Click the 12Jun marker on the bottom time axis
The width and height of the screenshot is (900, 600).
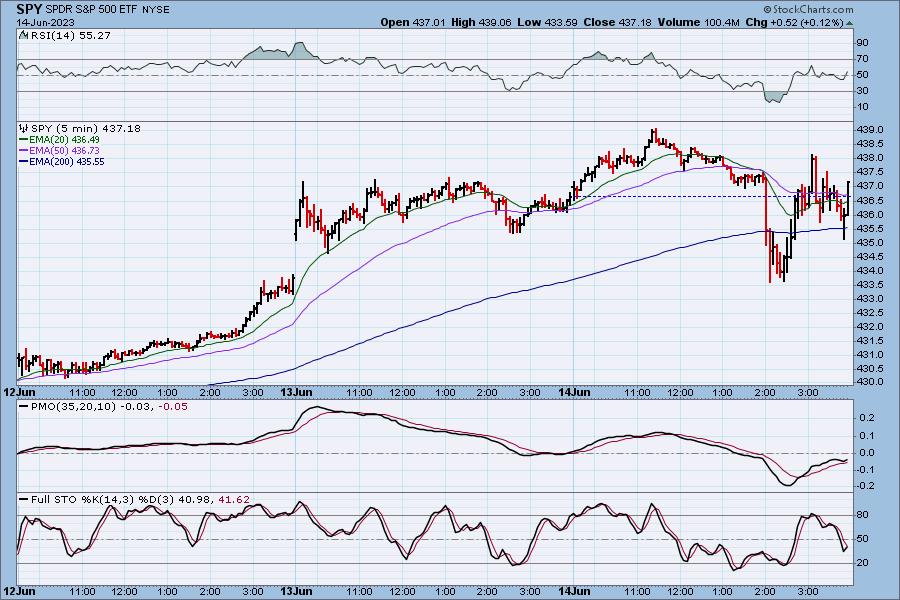tap(20, 591)
